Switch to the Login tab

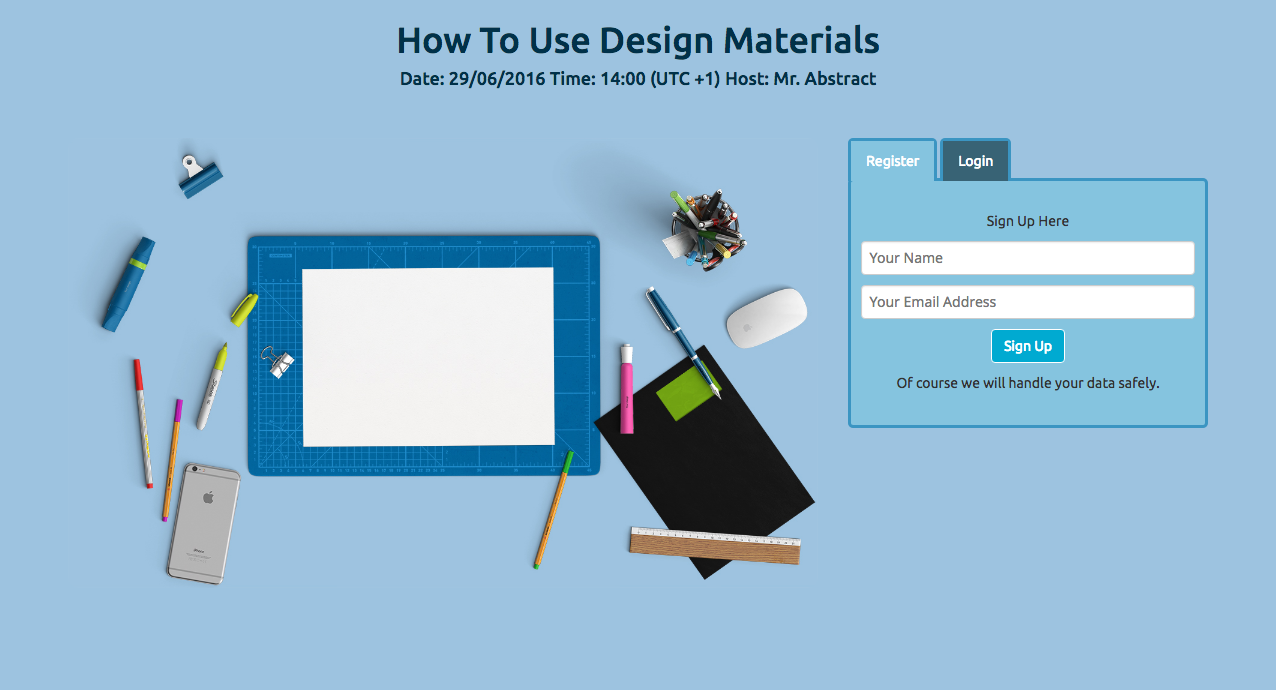click(x=975, y=161)
